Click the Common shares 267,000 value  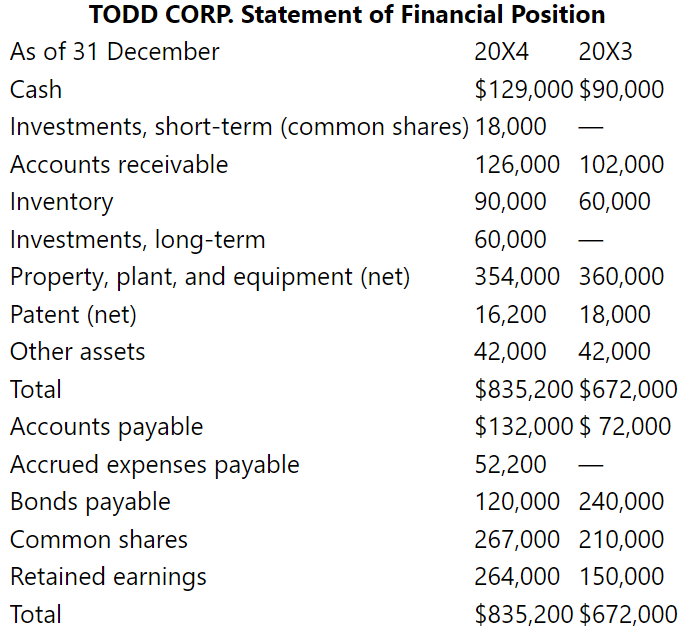pos(517,539)
